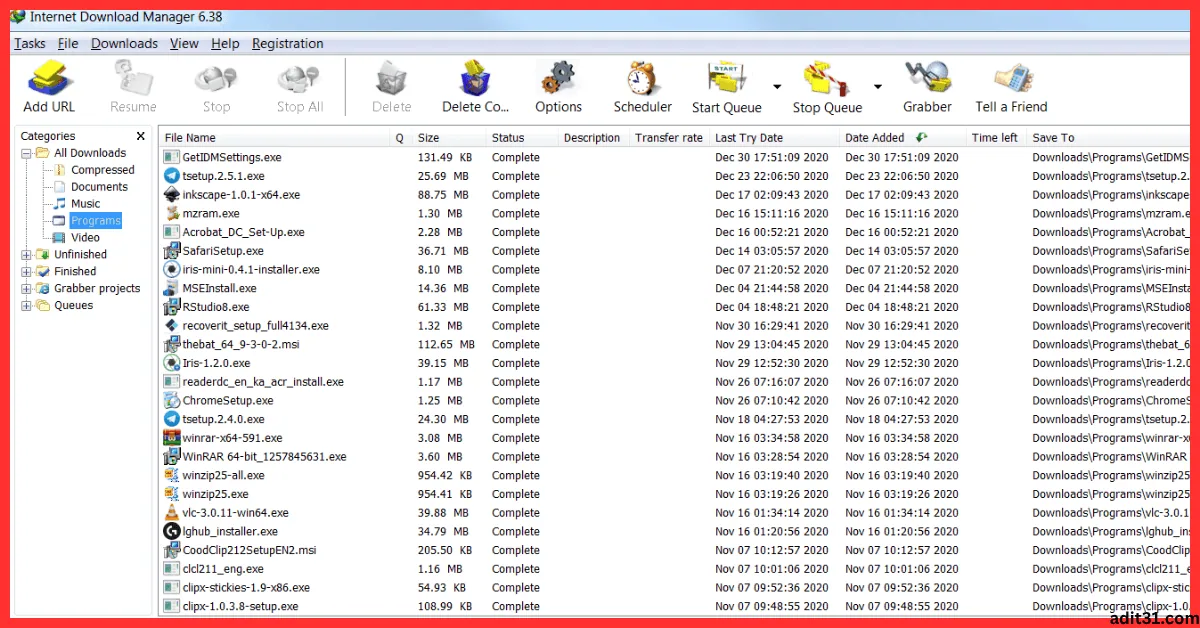Viewport: 1200px width, 628px height.
Task: Select the Music category
Action: click(85, 204)
